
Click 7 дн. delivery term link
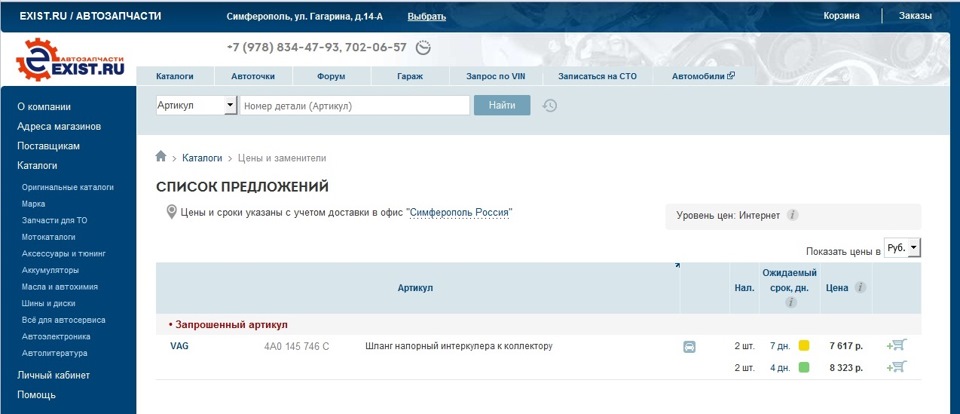pyautogui.click(x=780, y=346)
